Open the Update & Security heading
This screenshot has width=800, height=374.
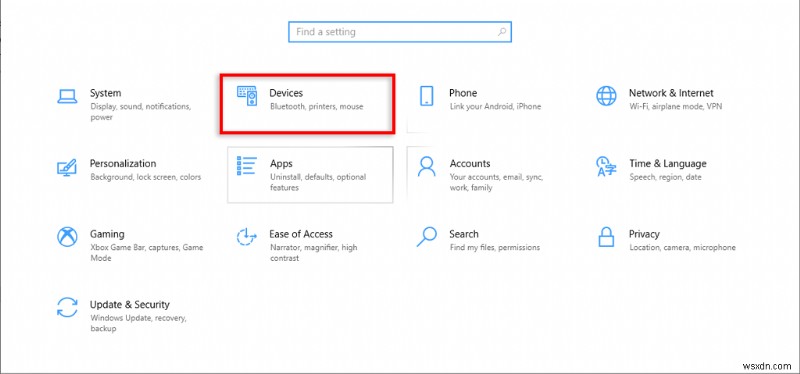point(130,305)
